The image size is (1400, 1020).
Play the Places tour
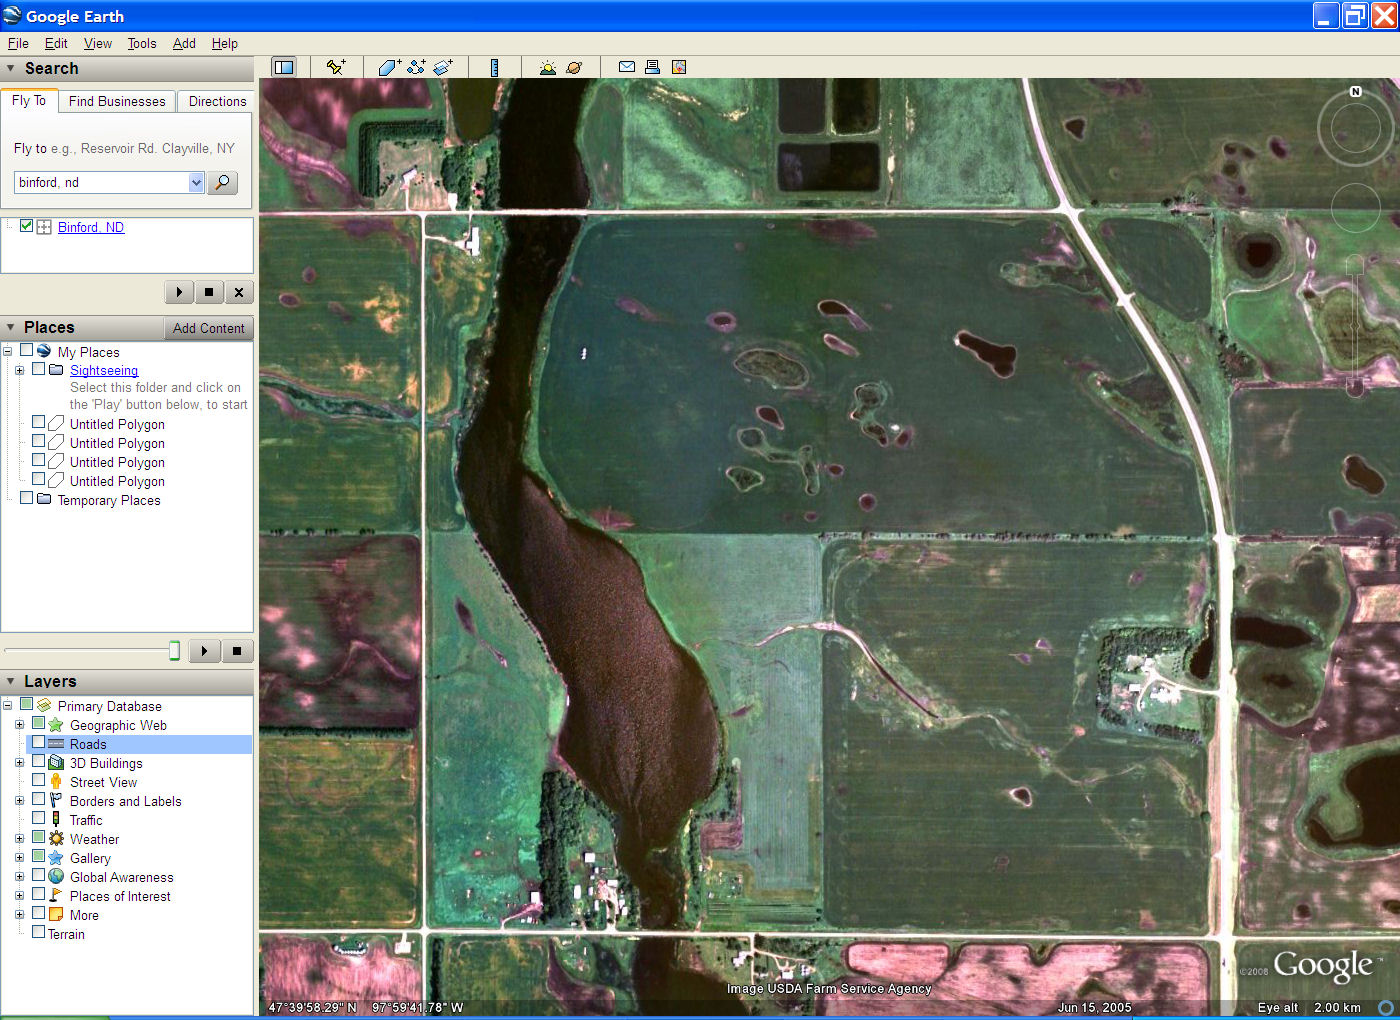(204, 651)
